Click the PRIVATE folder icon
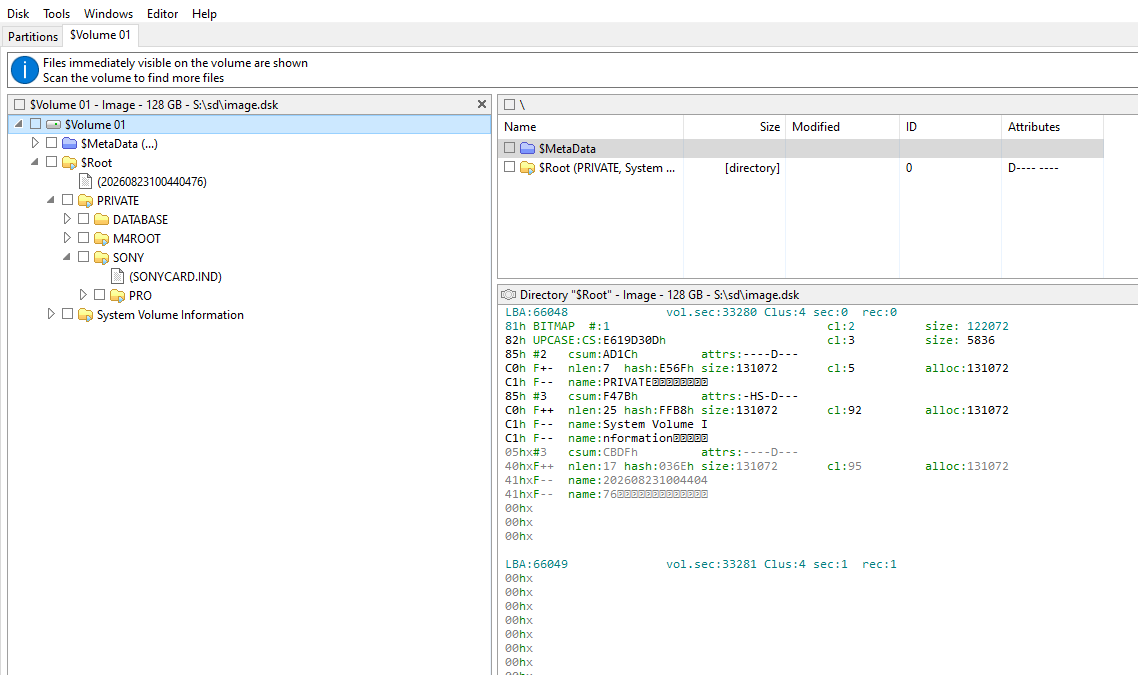Viewport: 1138px width, 675px height. click(86, 200)
